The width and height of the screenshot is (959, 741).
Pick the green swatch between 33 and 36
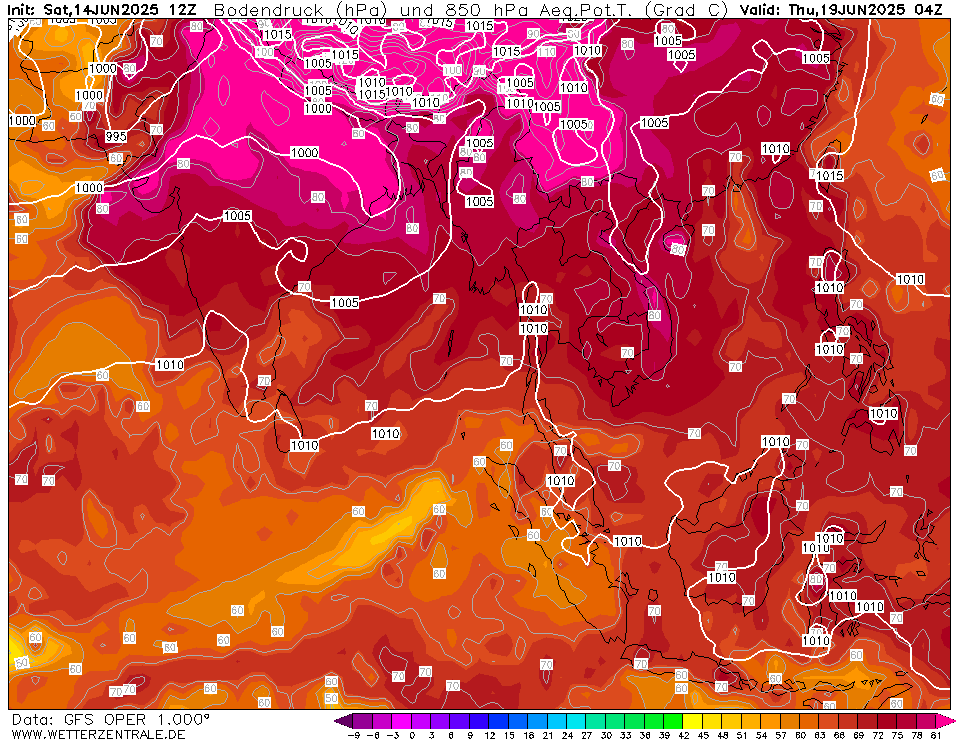[x=635, y=720]
